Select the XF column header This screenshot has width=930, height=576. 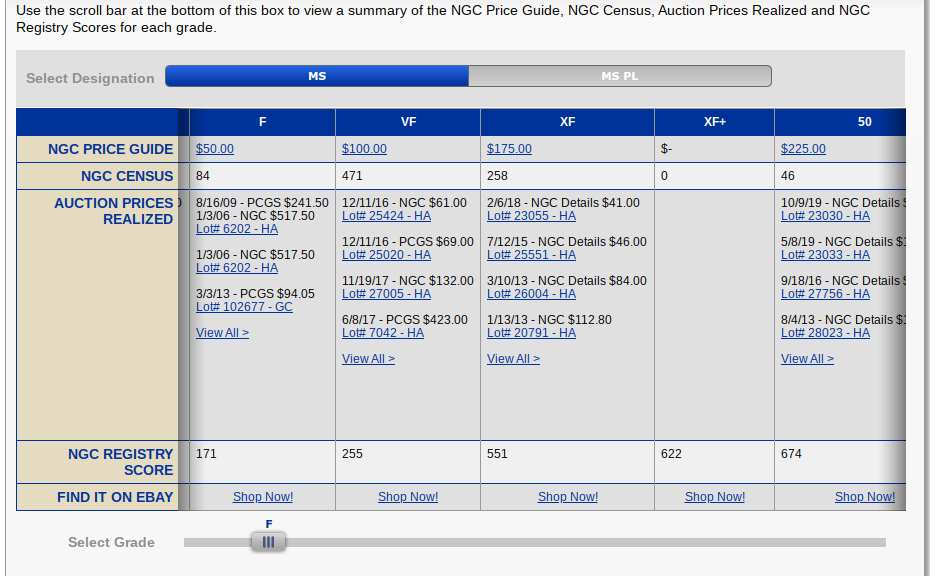click(x=567, y=122)
